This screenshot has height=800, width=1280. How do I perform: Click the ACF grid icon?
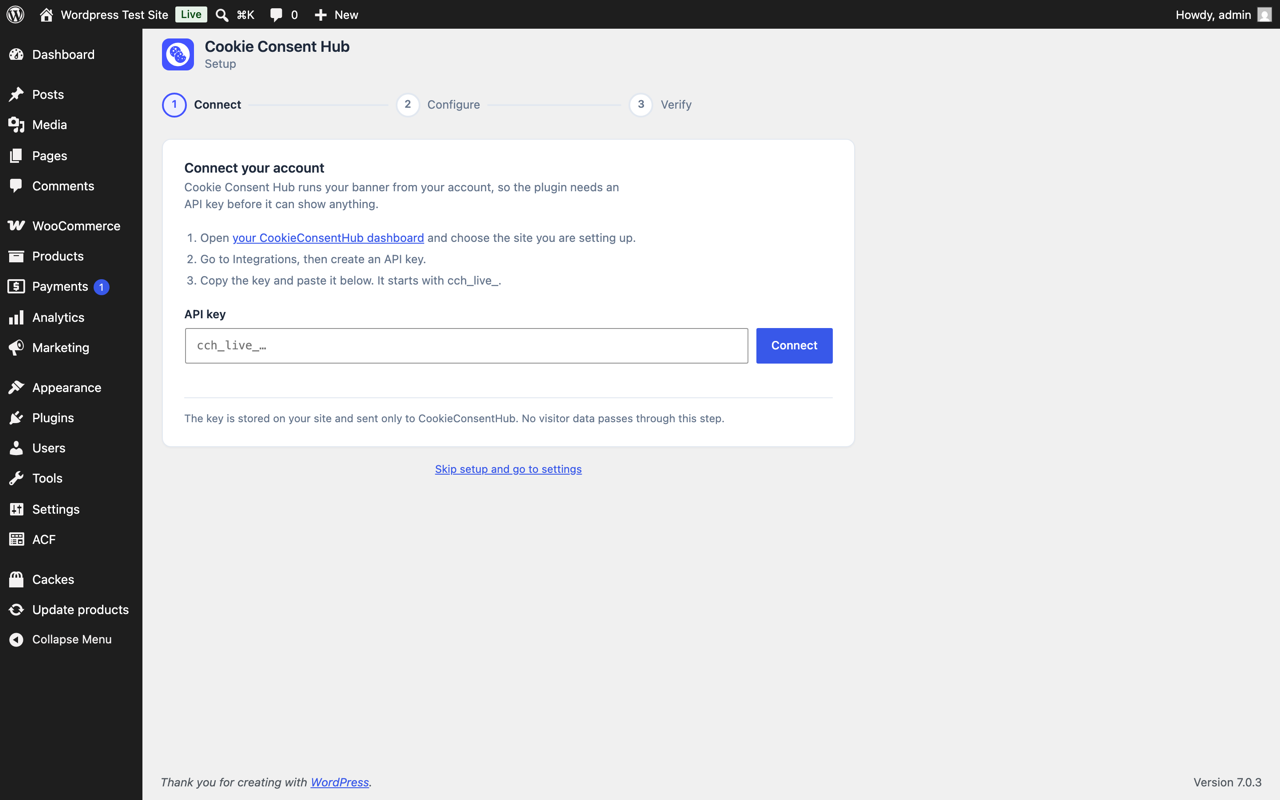tap(16, 539)
